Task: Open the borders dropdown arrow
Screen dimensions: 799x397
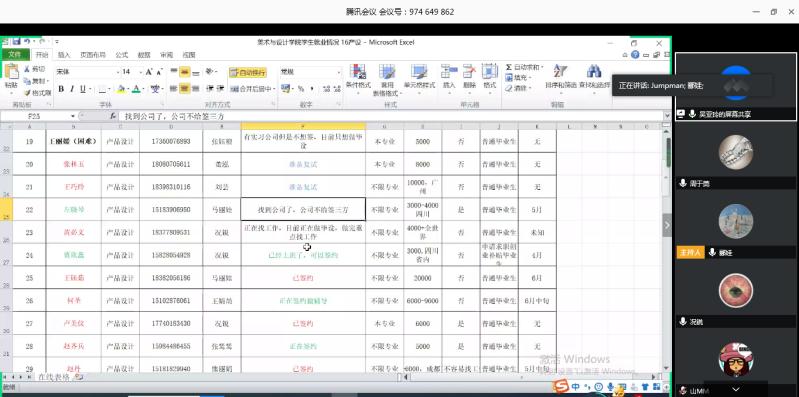Action: coord(110,89)
